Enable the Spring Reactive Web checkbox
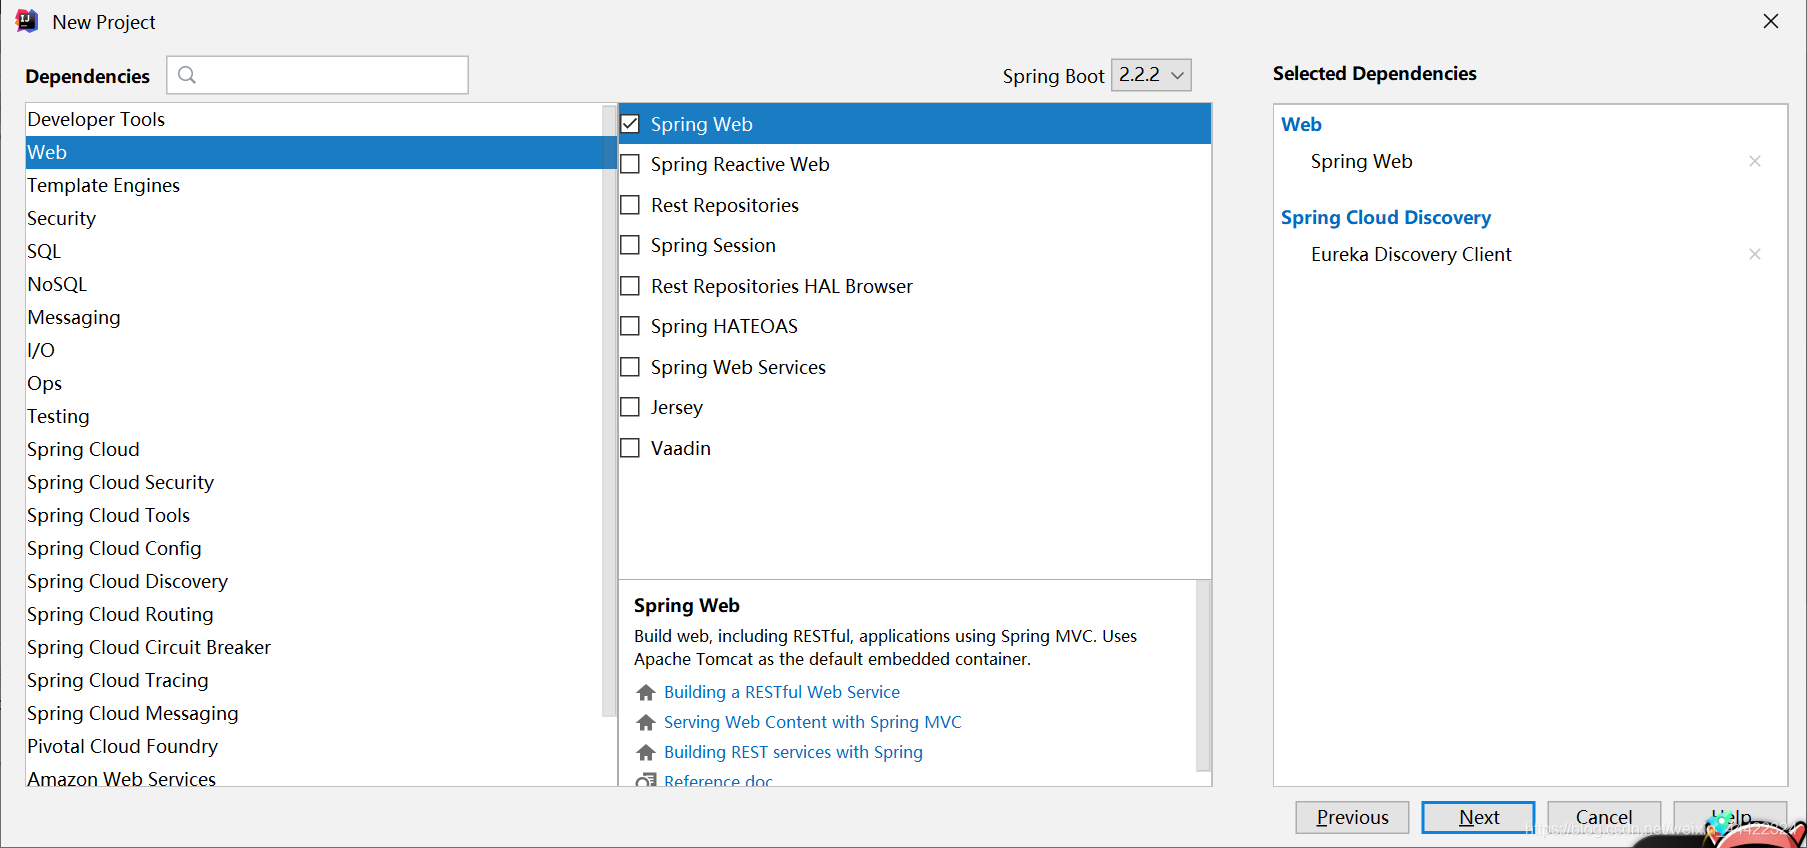 coord(630,164)
